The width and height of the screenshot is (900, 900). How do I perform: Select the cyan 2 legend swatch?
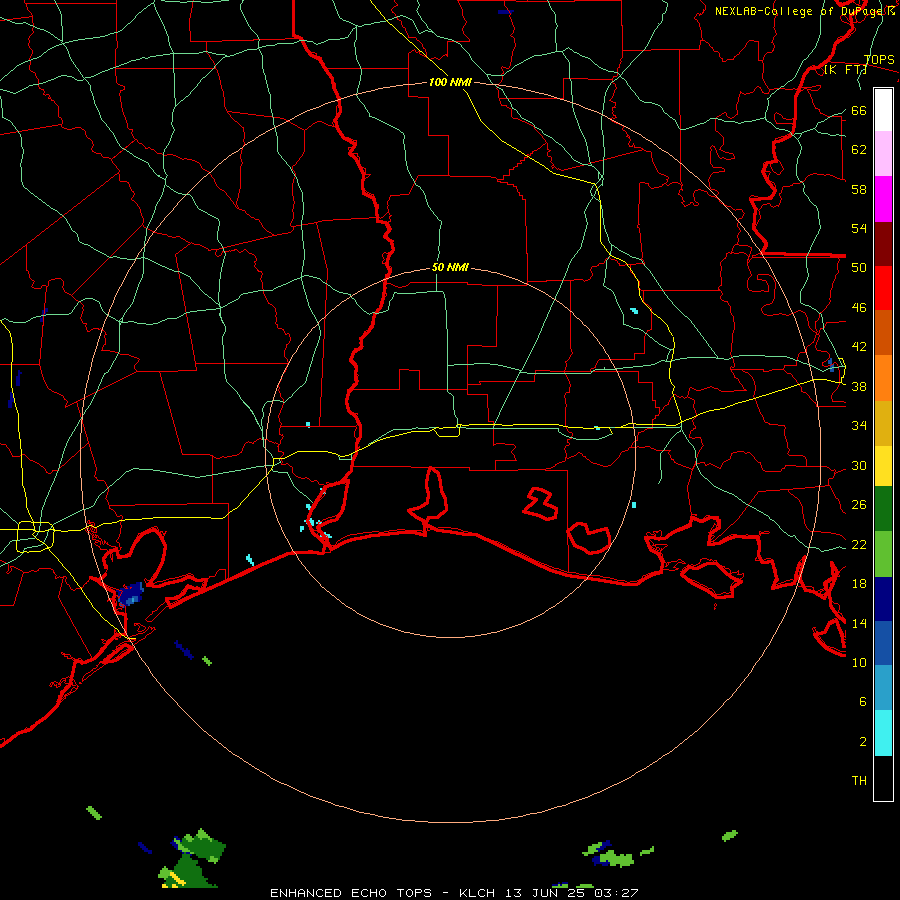click(883, 733)
